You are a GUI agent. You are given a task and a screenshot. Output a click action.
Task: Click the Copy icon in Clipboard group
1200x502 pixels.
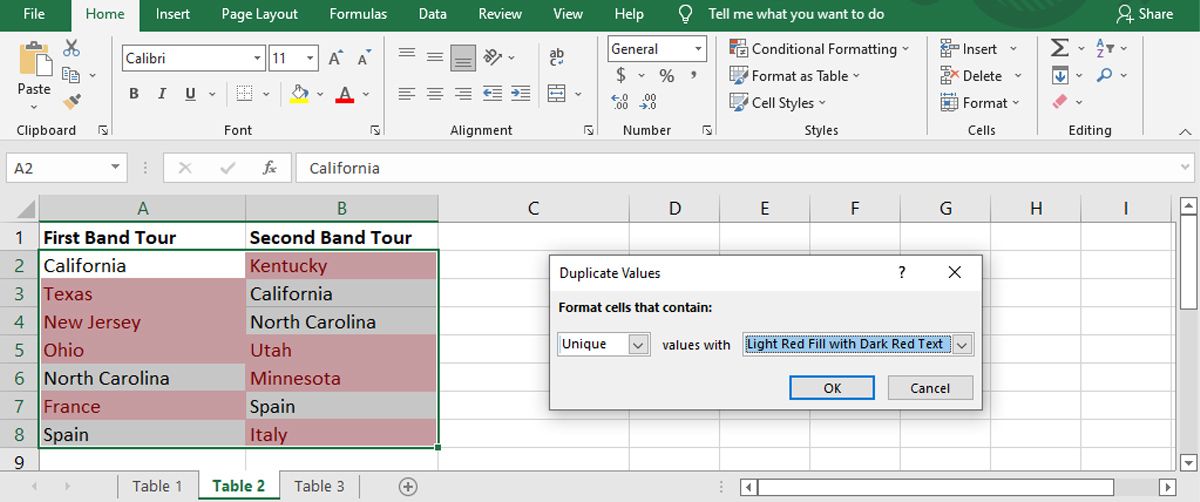coord(71,75)
